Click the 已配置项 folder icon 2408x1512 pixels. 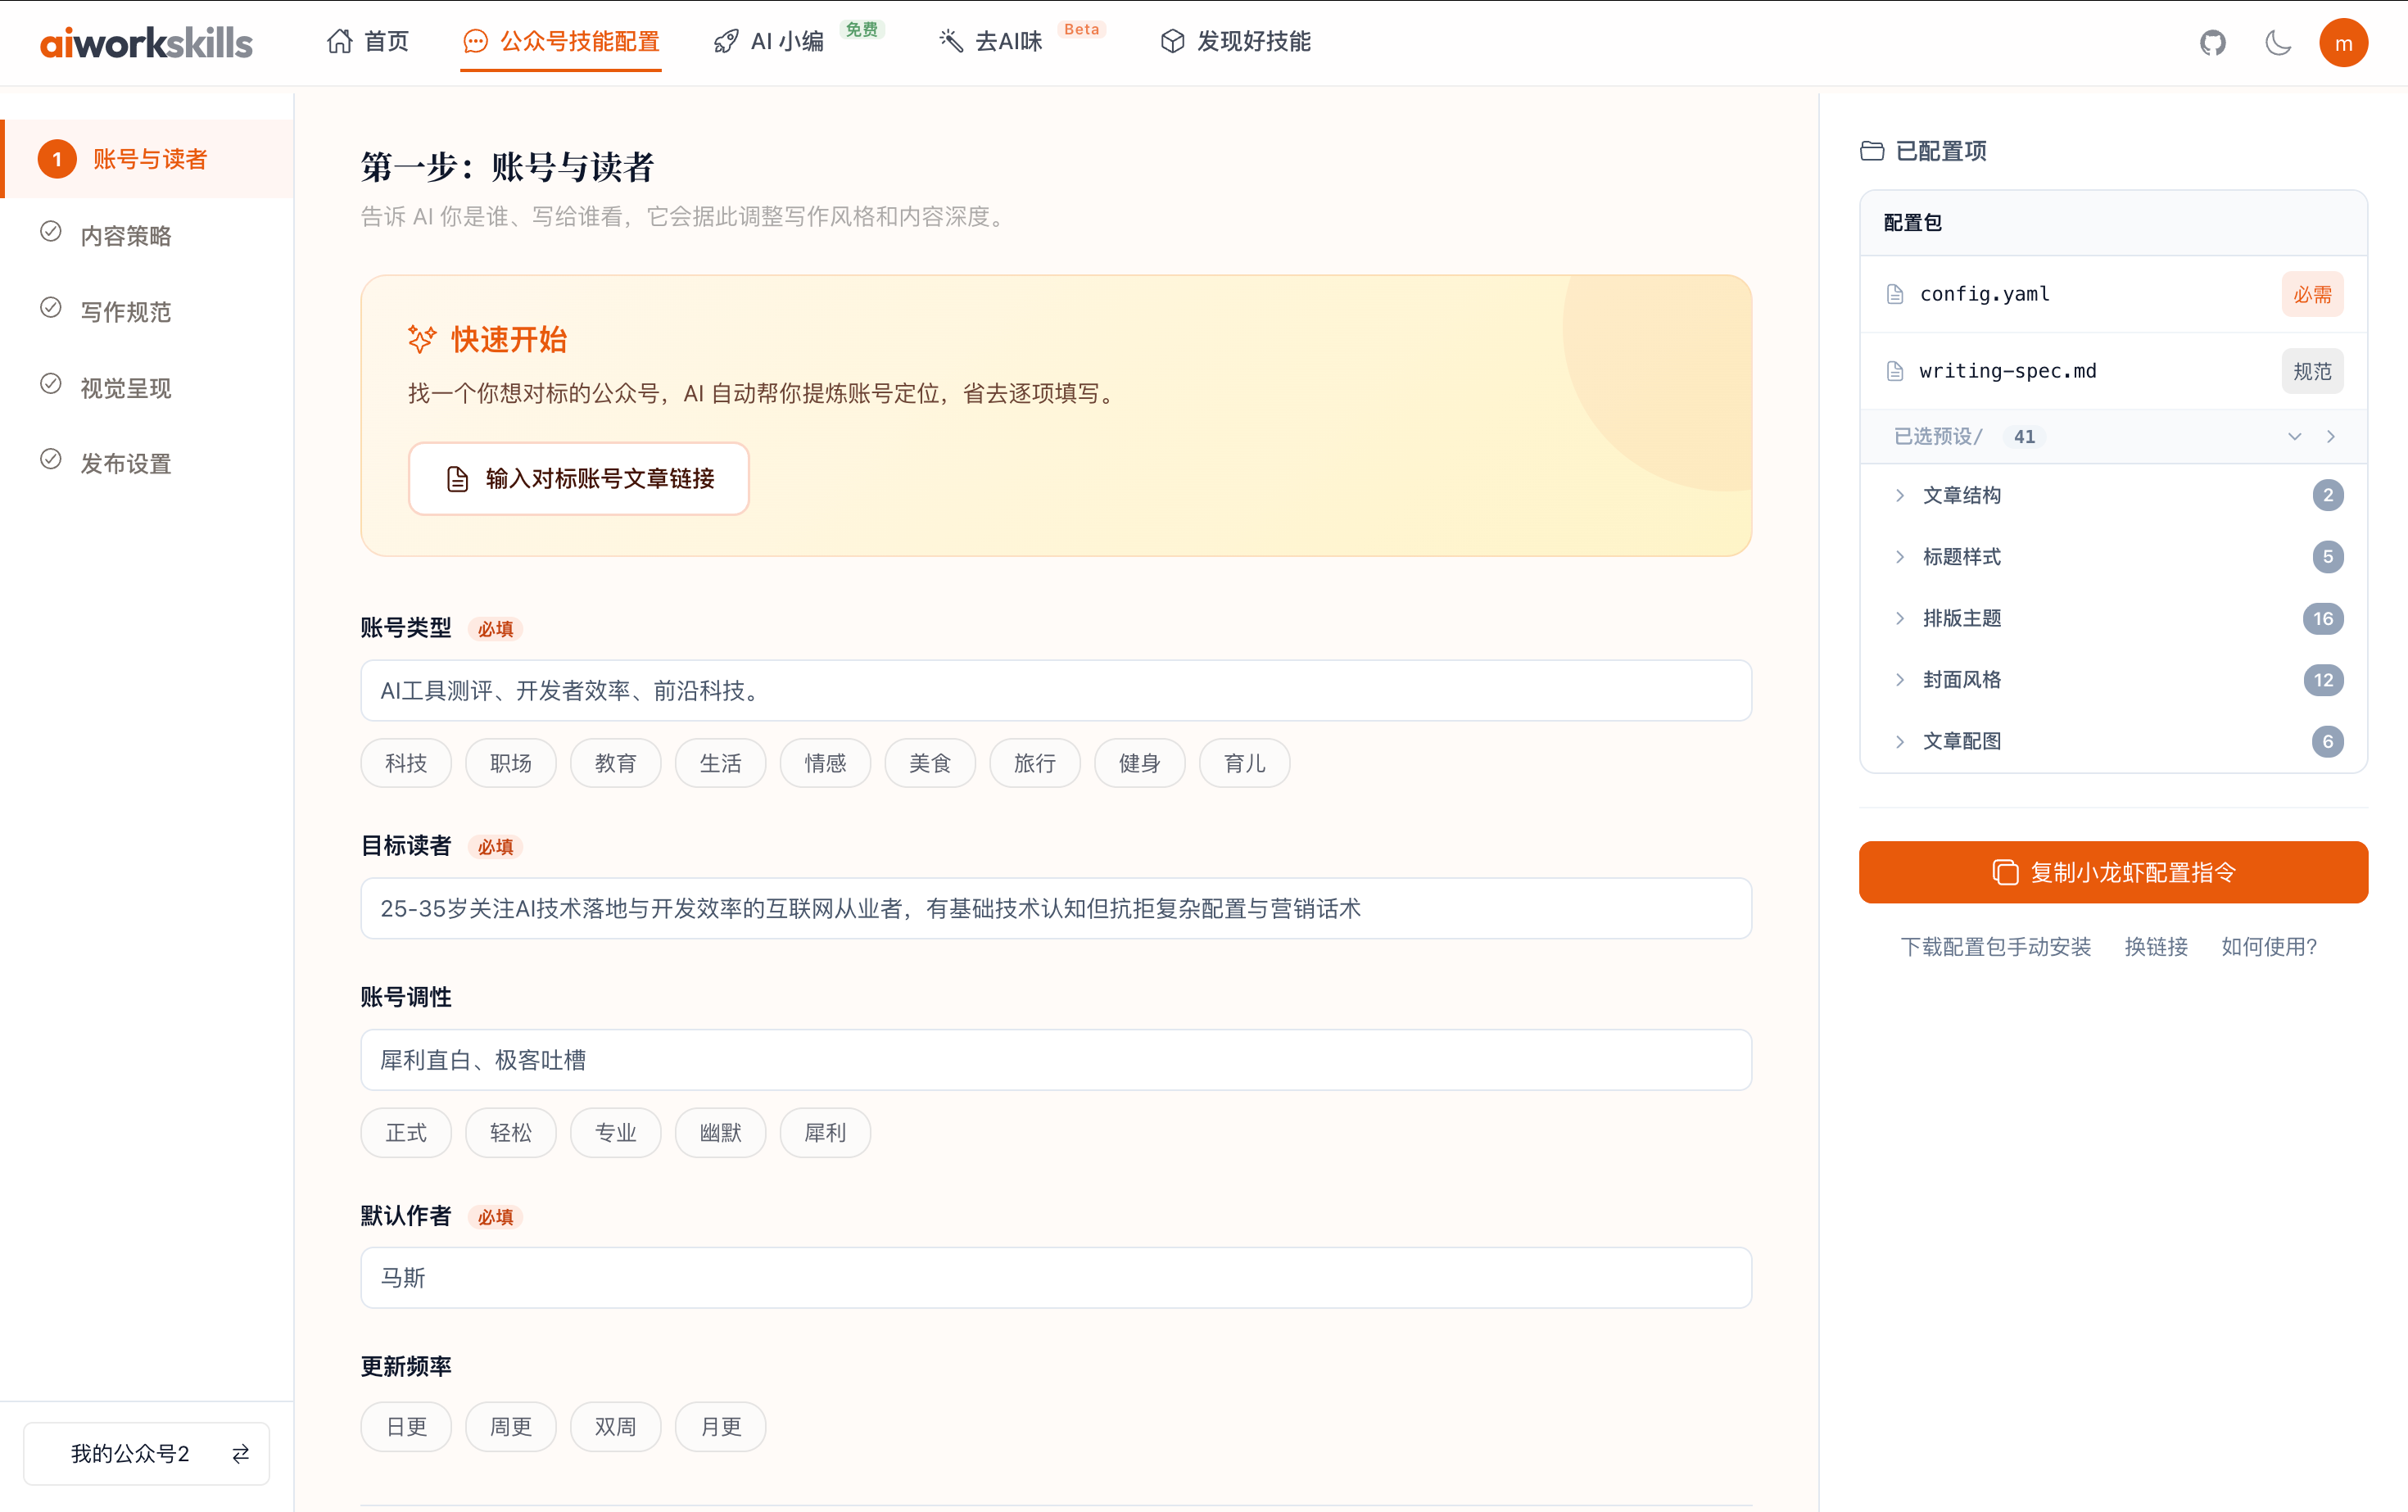[x=1872, y=151]
